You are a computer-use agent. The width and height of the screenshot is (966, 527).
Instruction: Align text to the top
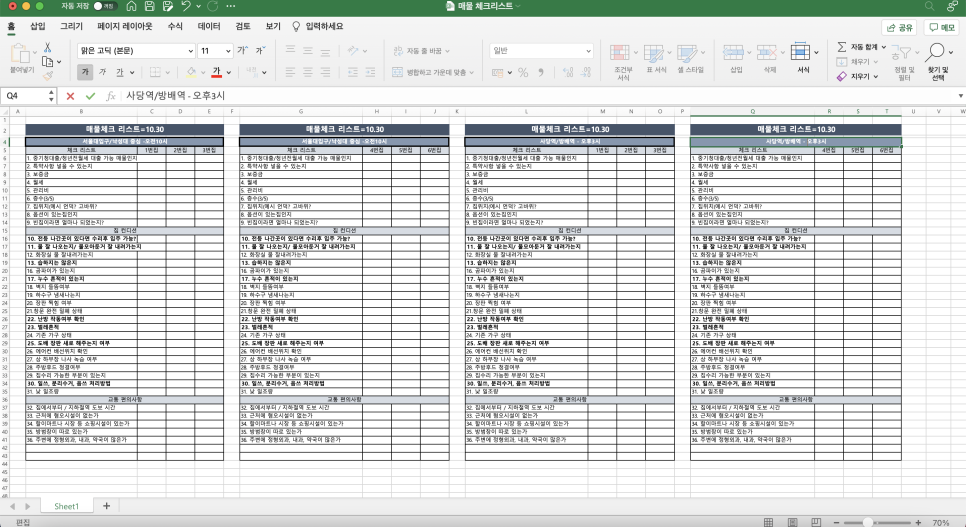pos(290,50)
